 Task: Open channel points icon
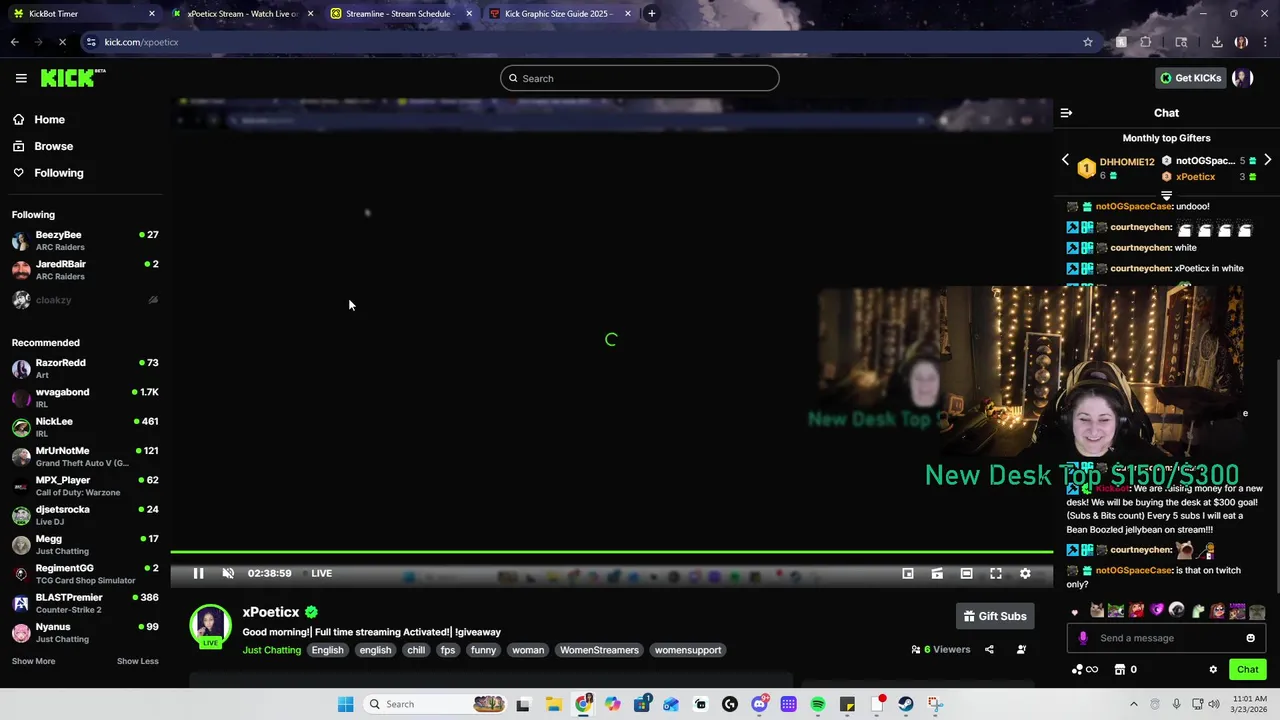point(1077,669)
